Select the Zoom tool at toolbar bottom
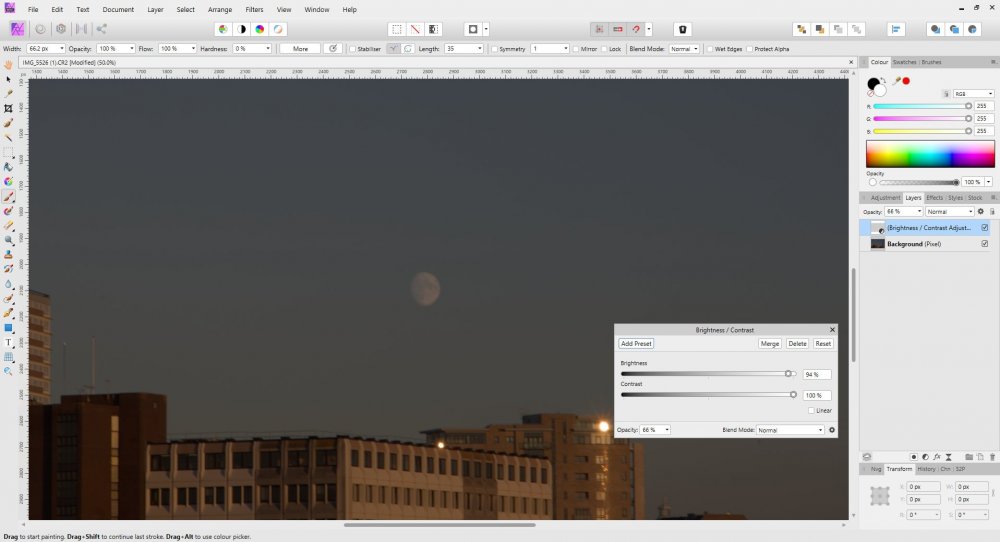1000x542 pixels. click(x=8, y=371)
